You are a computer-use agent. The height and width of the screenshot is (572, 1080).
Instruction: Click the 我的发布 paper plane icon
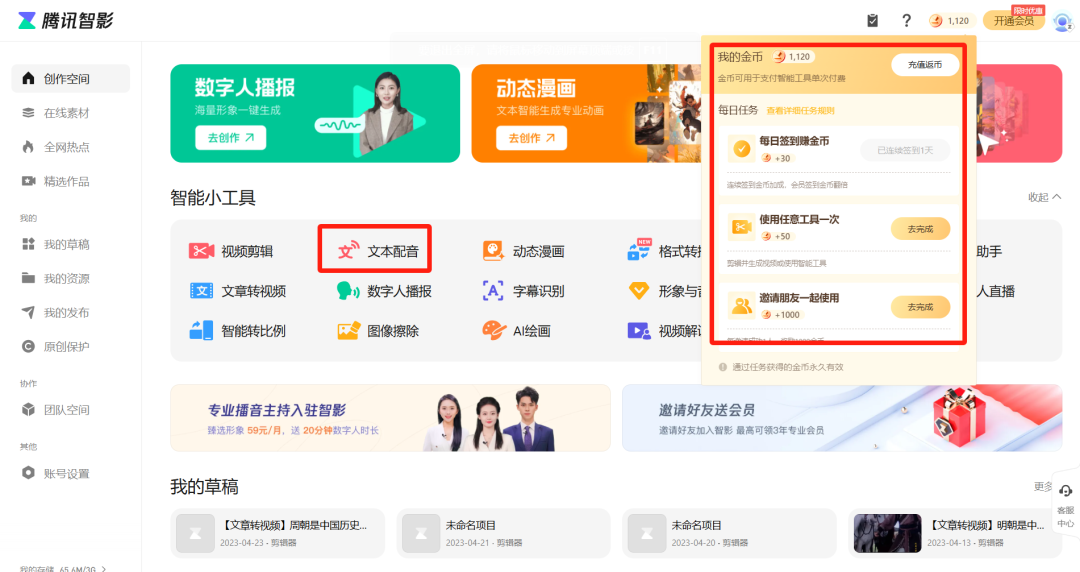point(28,312)
